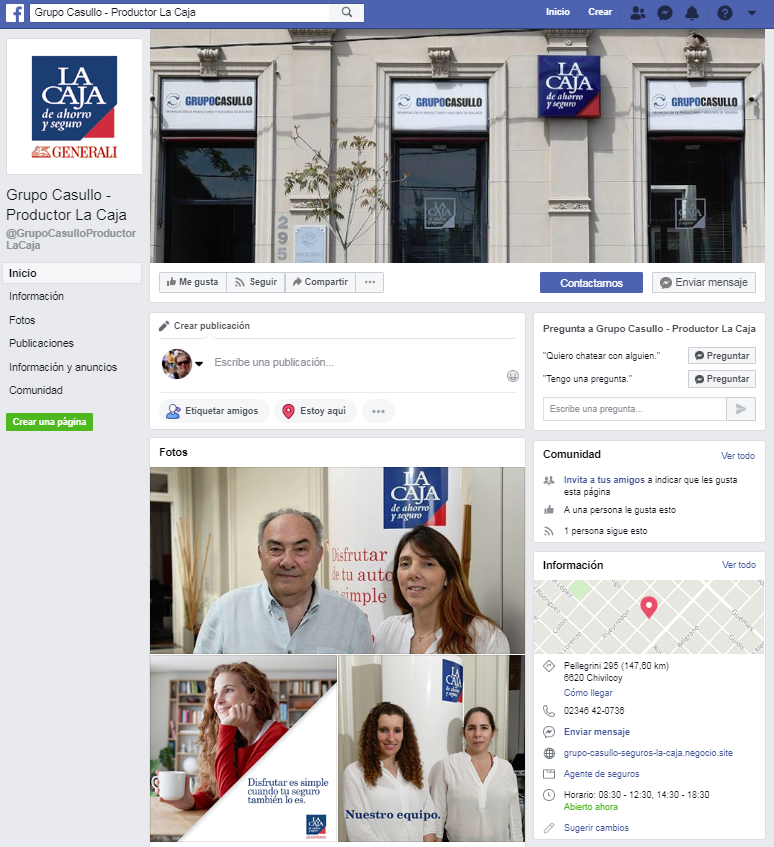Open the Nuestro equipo photo
The image size is (774, 847).
click(431, 748)
